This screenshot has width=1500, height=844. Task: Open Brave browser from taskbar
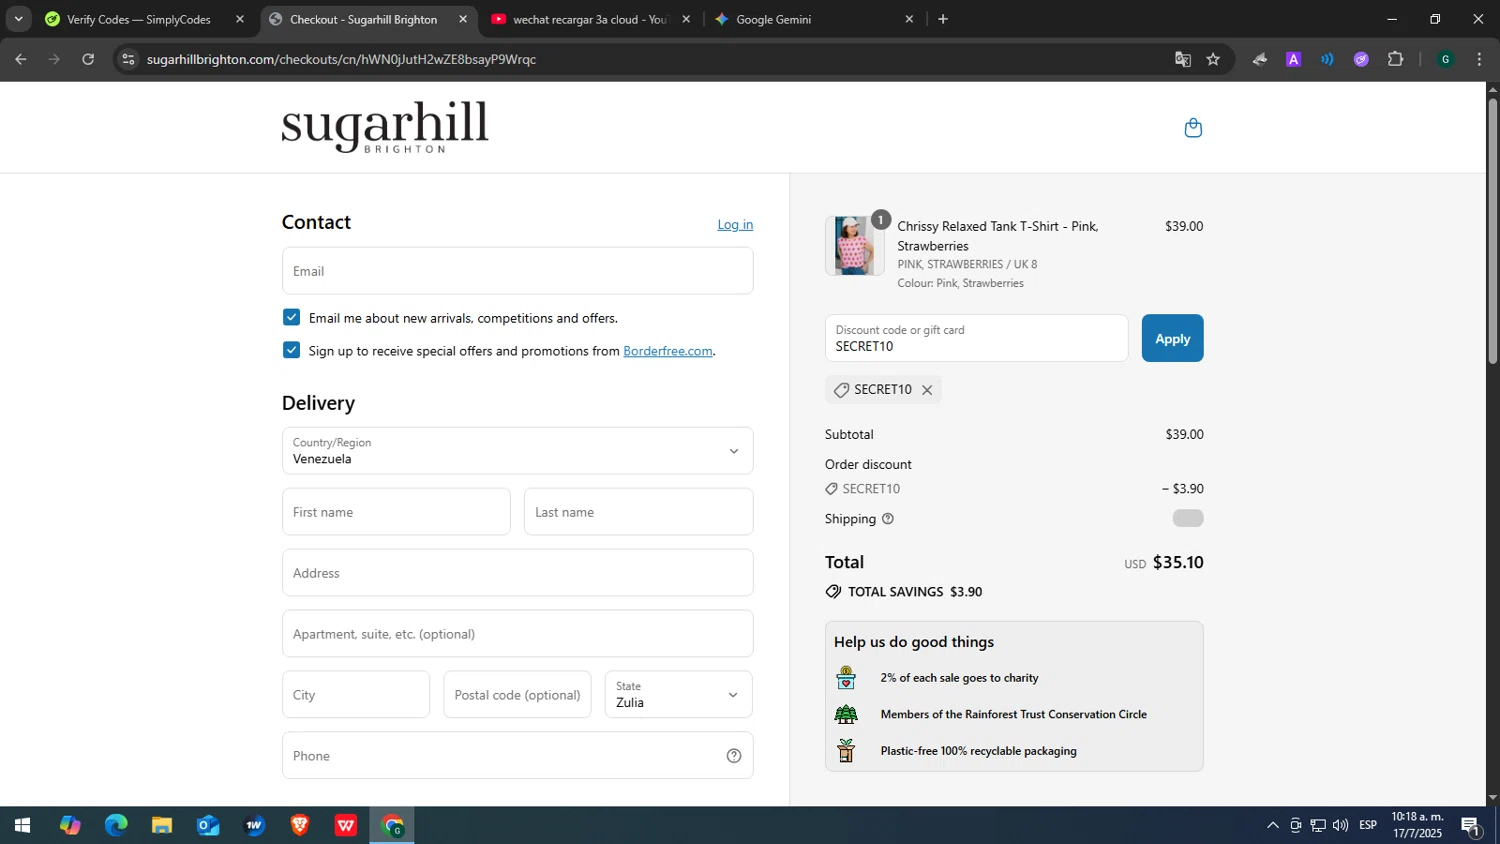[x=300, y=825]
